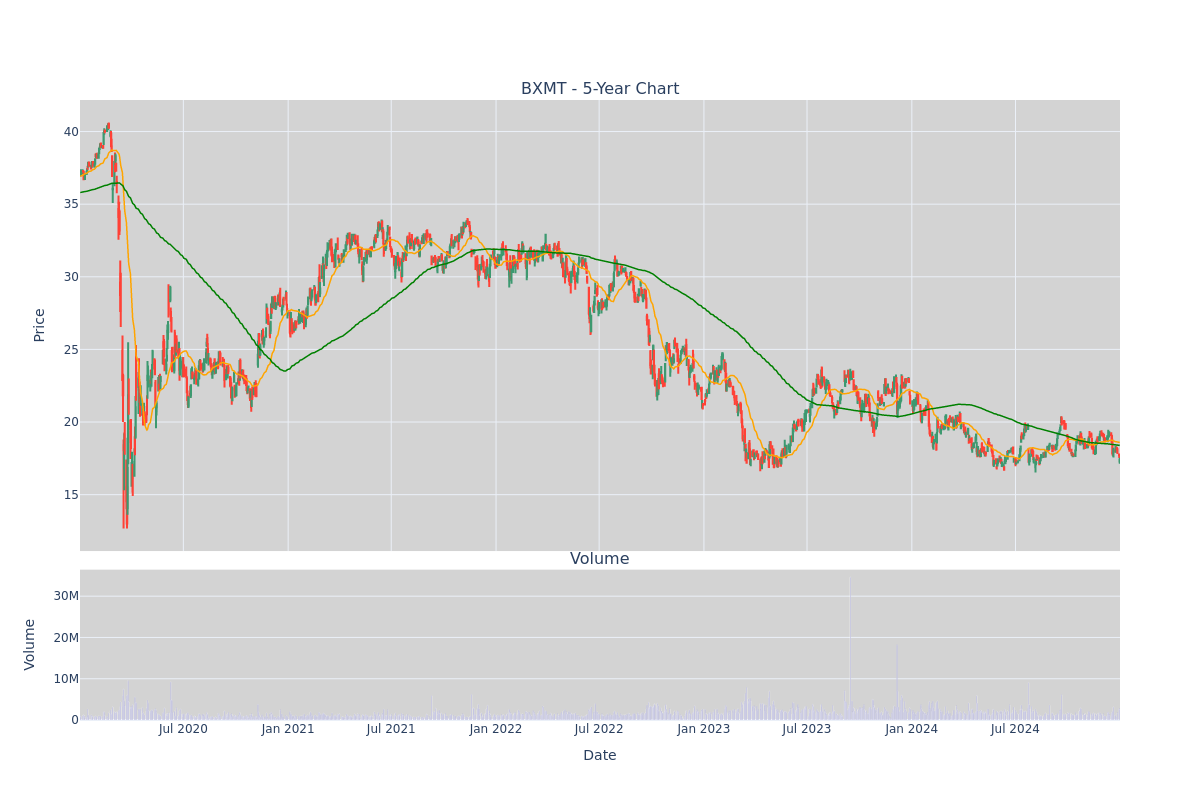Click the tallest volume bar in the volume chart
Screen dimensions: 1200x800
pos(850,647)
